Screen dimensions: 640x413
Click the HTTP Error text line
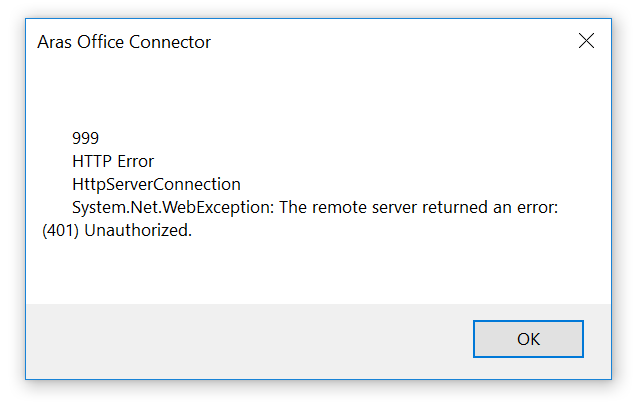113,161
